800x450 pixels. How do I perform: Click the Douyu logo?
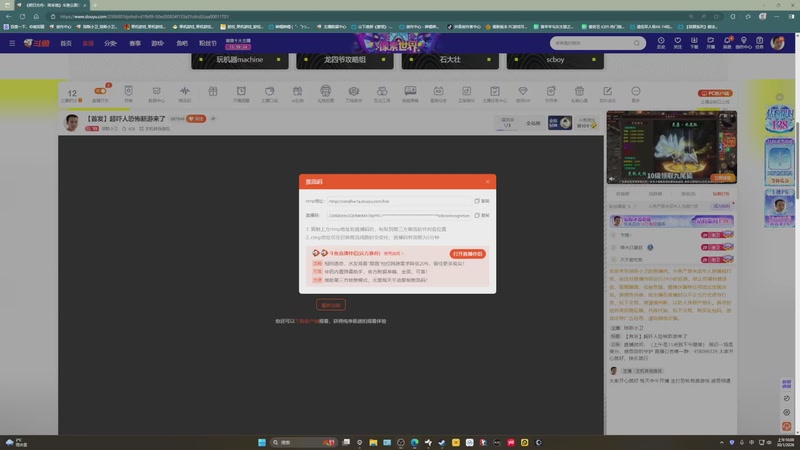(37, 43)
